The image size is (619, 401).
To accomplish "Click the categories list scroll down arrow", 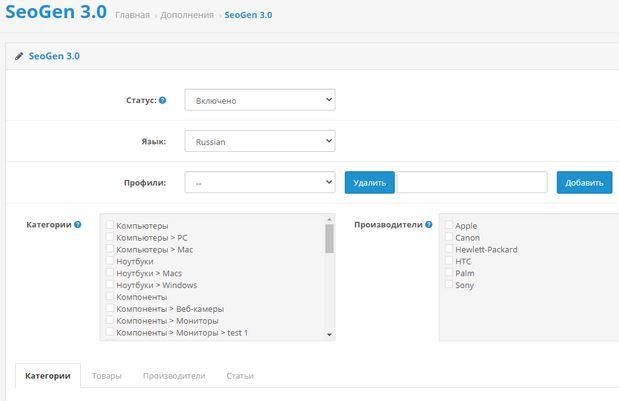I will 329,335.
